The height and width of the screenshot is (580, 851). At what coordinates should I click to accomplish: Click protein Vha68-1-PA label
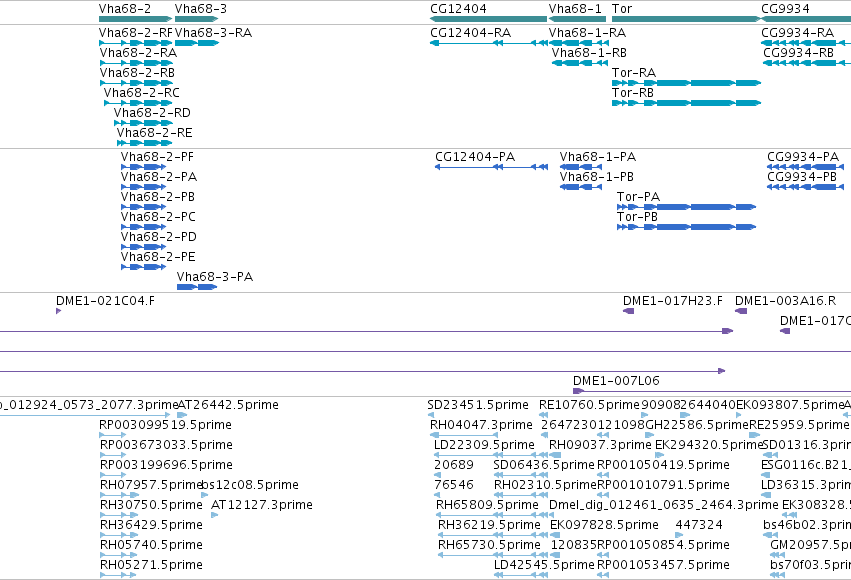click(x=598, y=157)
